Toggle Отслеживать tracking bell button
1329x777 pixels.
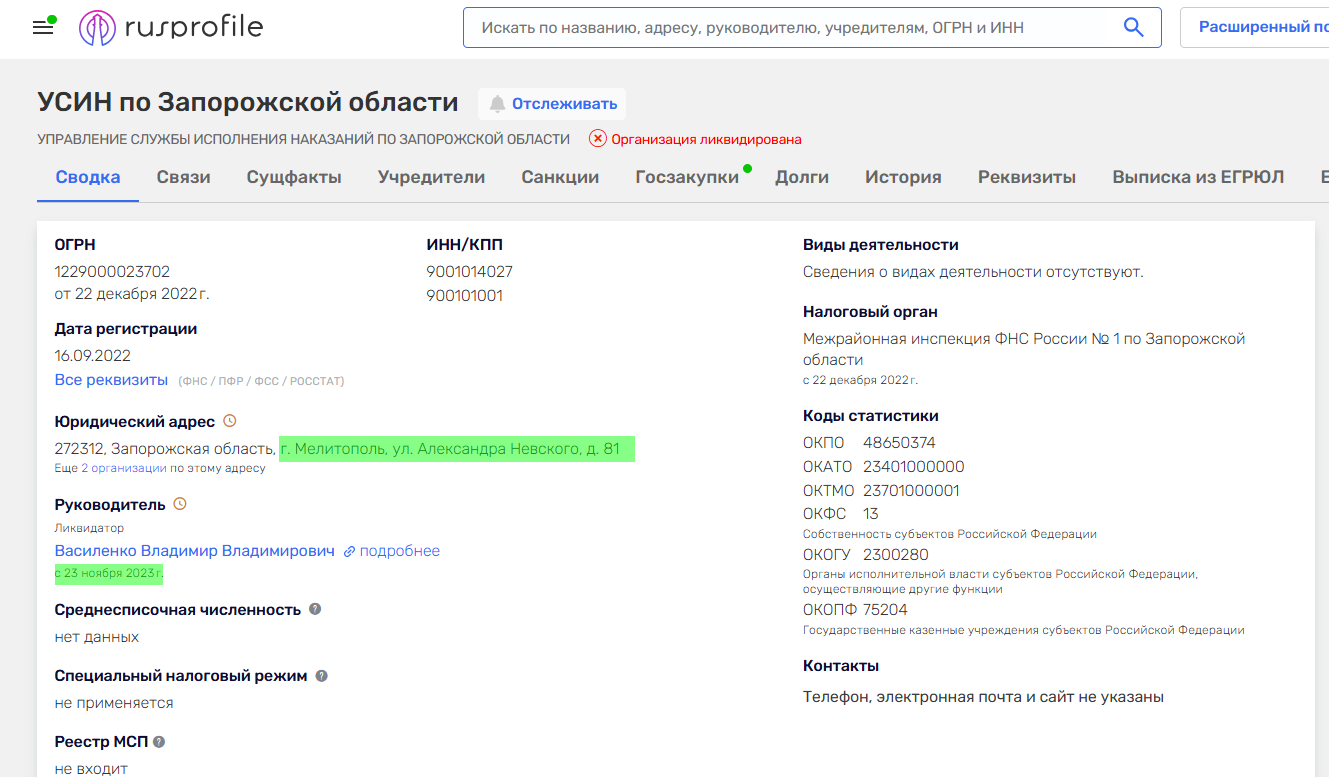[553, 104]
